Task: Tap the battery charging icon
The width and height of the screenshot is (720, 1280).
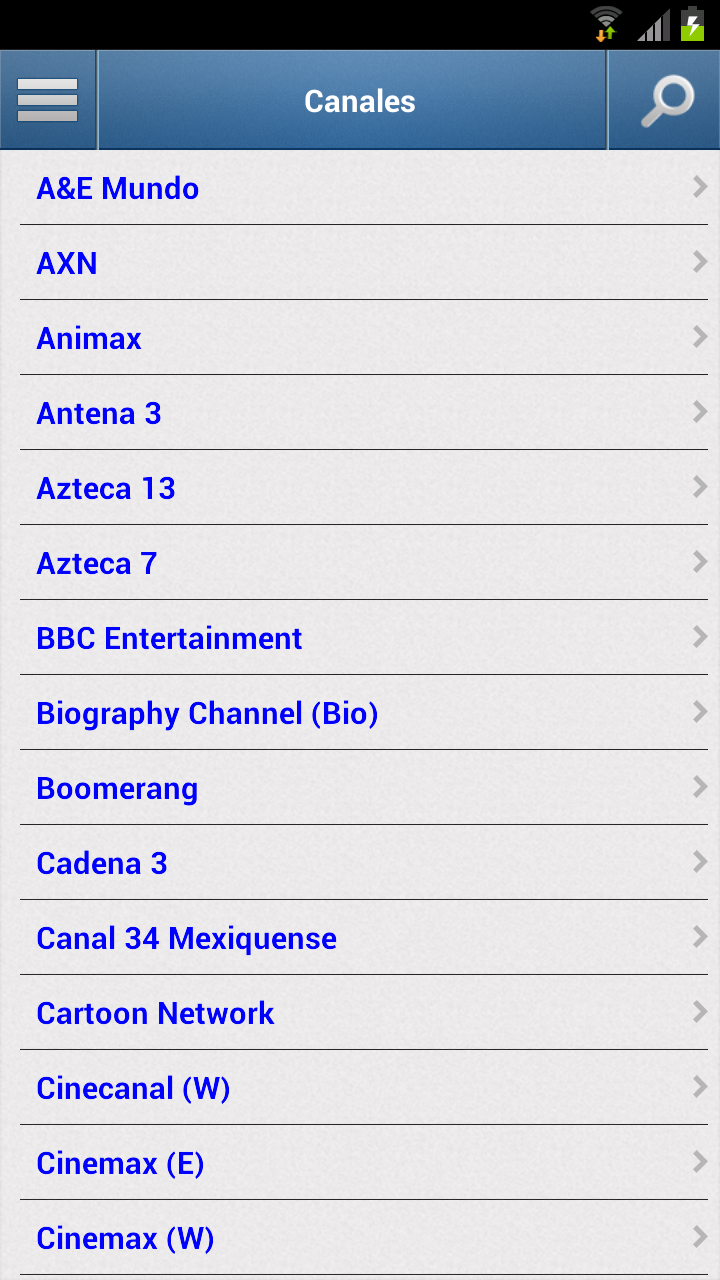Action: (x=692, y=23)
